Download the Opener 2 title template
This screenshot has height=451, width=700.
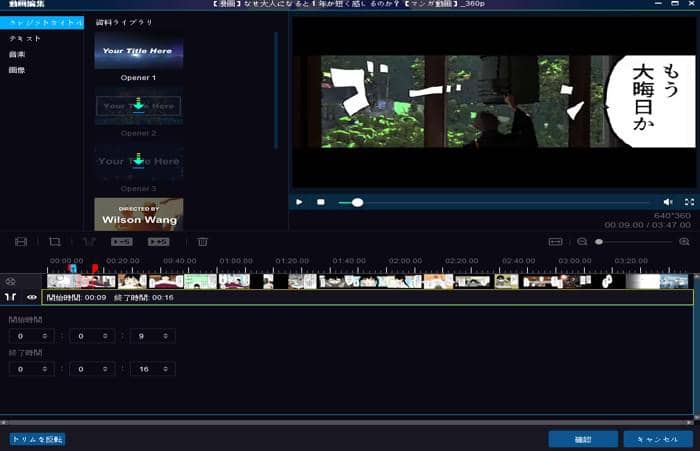[x=138, y=105]
